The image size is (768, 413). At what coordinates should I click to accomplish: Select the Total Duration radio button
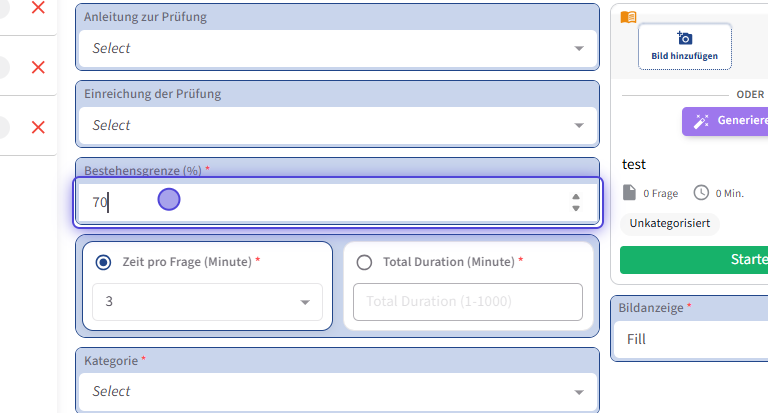pyautogui.click(x=364, y=262)
